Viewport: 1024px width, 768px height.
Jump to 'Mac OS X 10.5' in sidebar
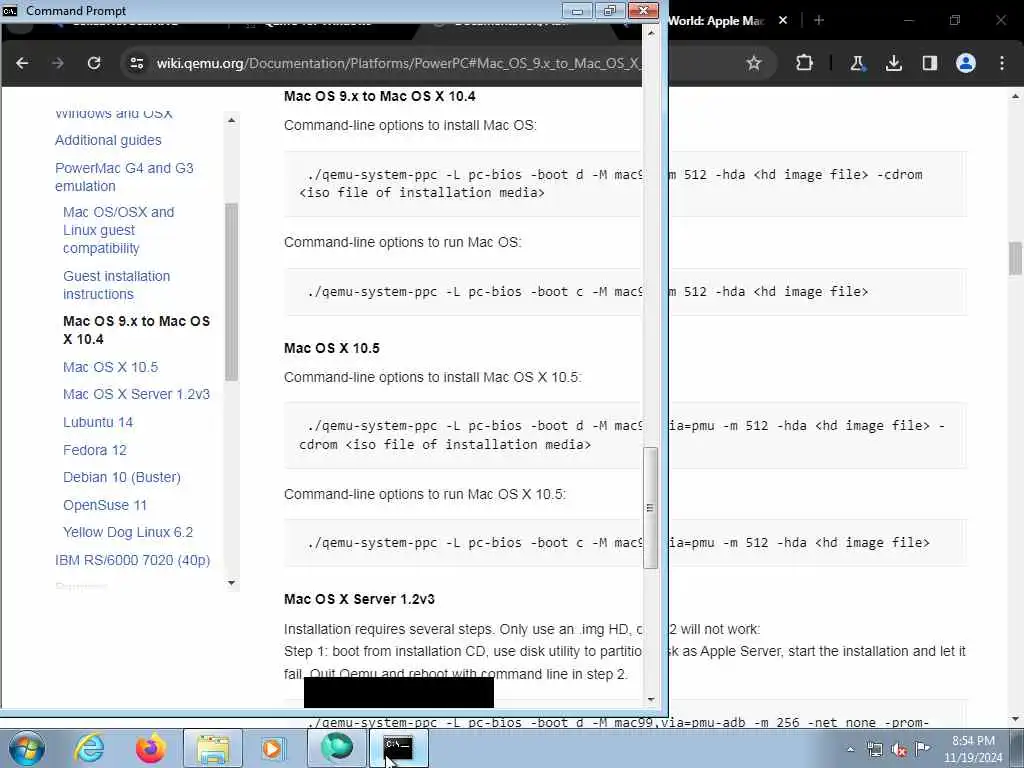(x=110, y=367)
